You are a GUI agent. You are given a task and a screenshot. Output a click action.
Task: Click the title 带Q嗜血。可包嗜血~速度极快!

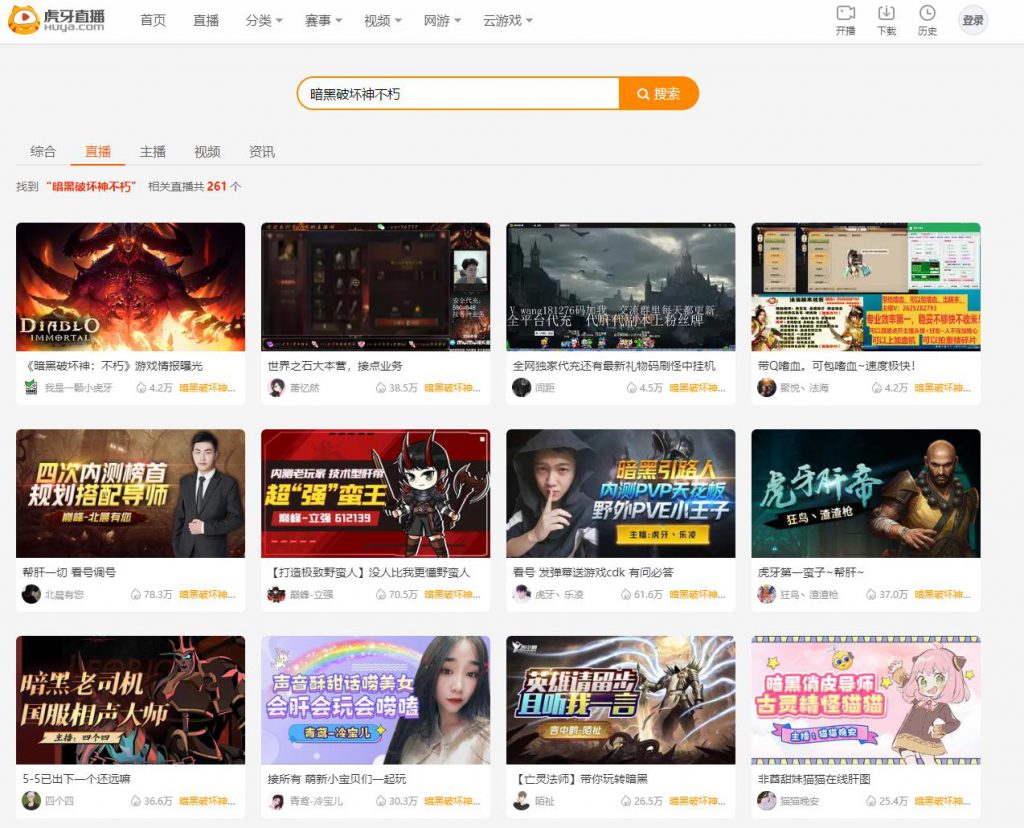coord(836,366)
